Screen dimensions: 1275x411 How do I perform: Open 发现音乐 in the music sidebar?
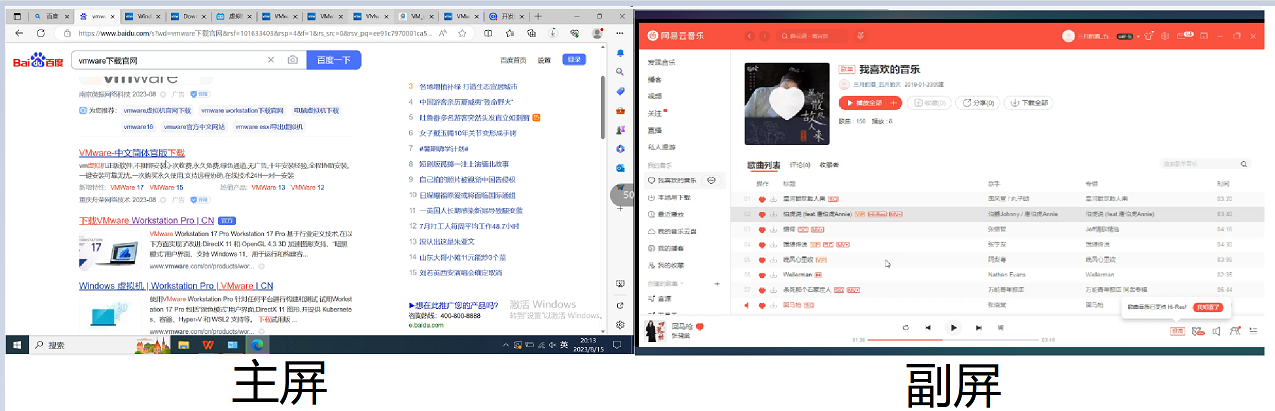pos(662,62)
